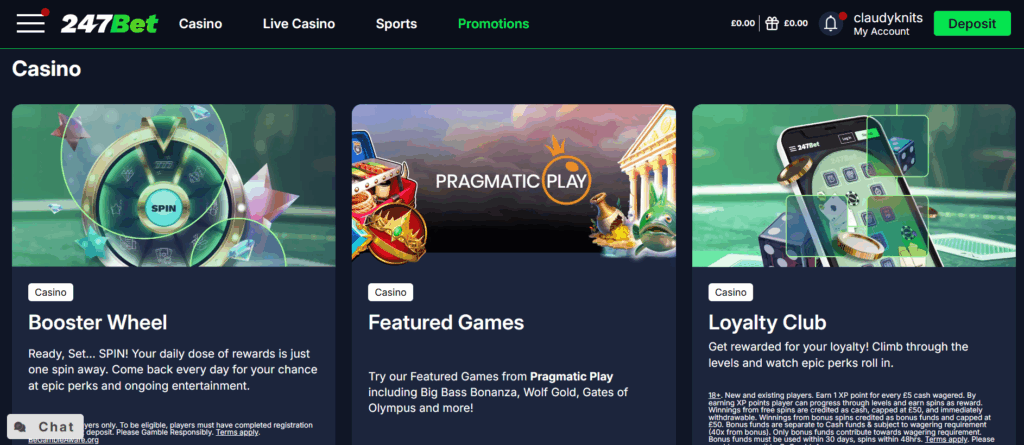Viewport: 1024px width, 445px height.
Task: Click the 247Bet logo
Action: tap(109, 24)
